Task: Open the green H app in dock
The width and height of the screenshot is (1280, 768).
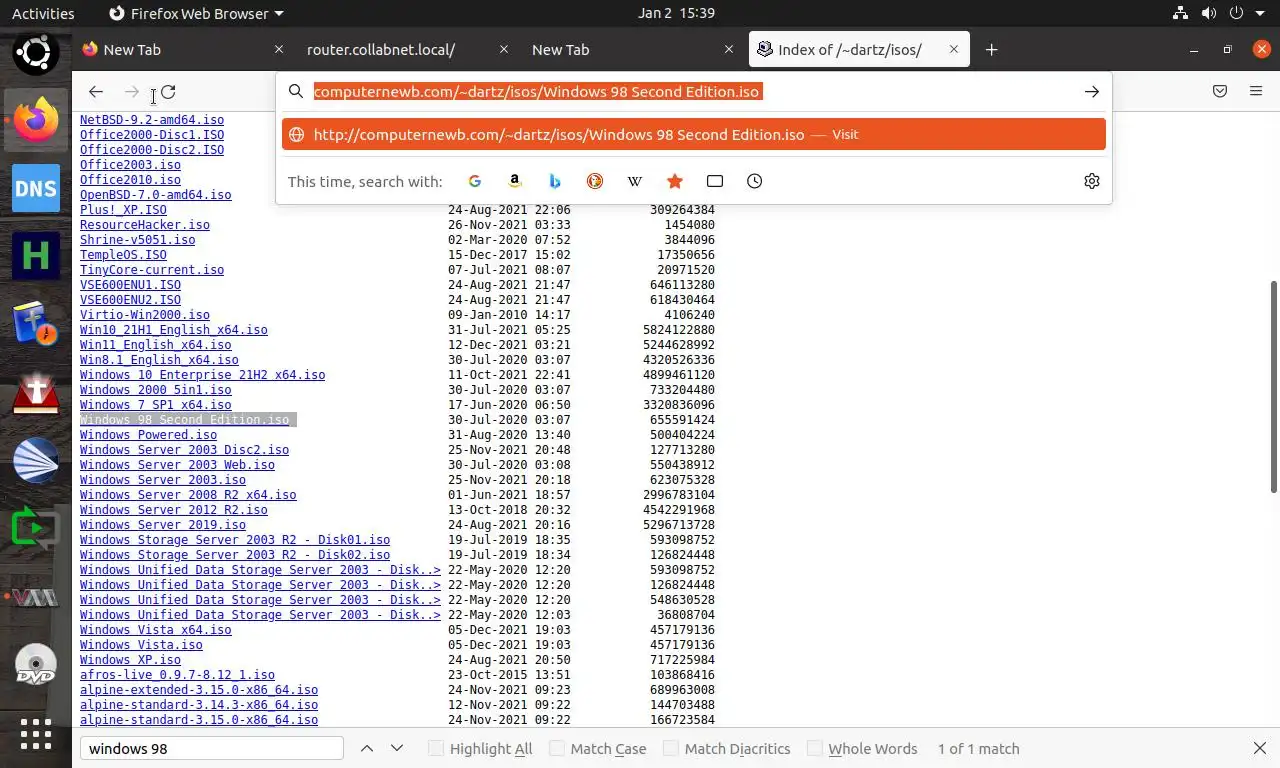Action: (x=36, y=258)
